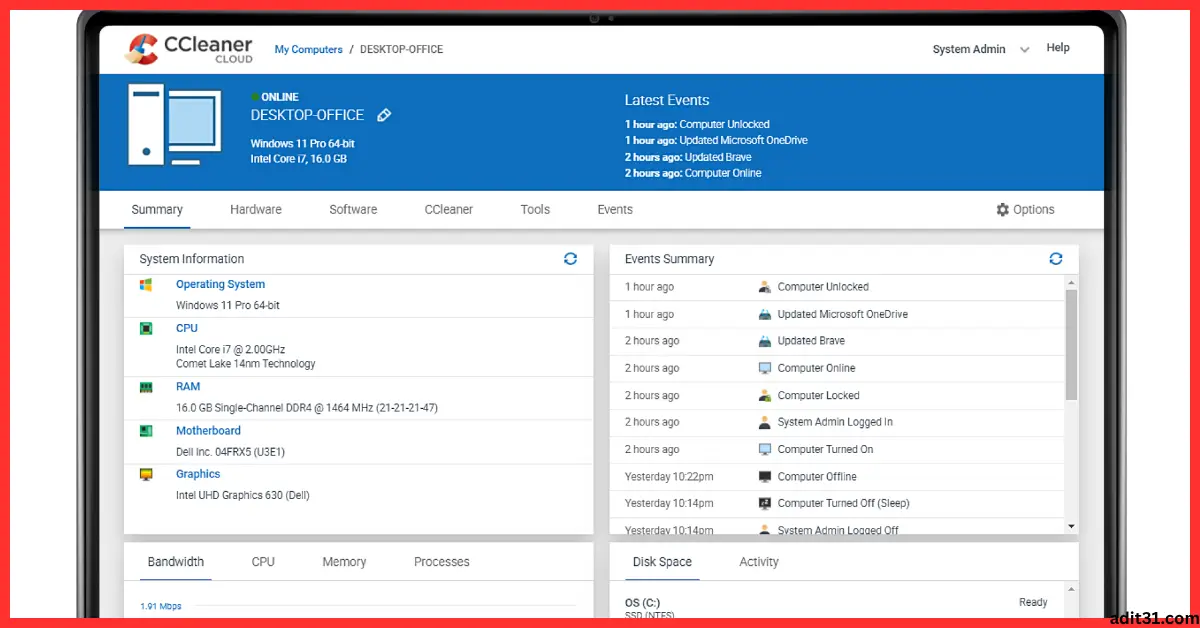Screen dimensions: 1200x628
Task: Open the CCleaner tab
Action: click(x=449, y=210)
